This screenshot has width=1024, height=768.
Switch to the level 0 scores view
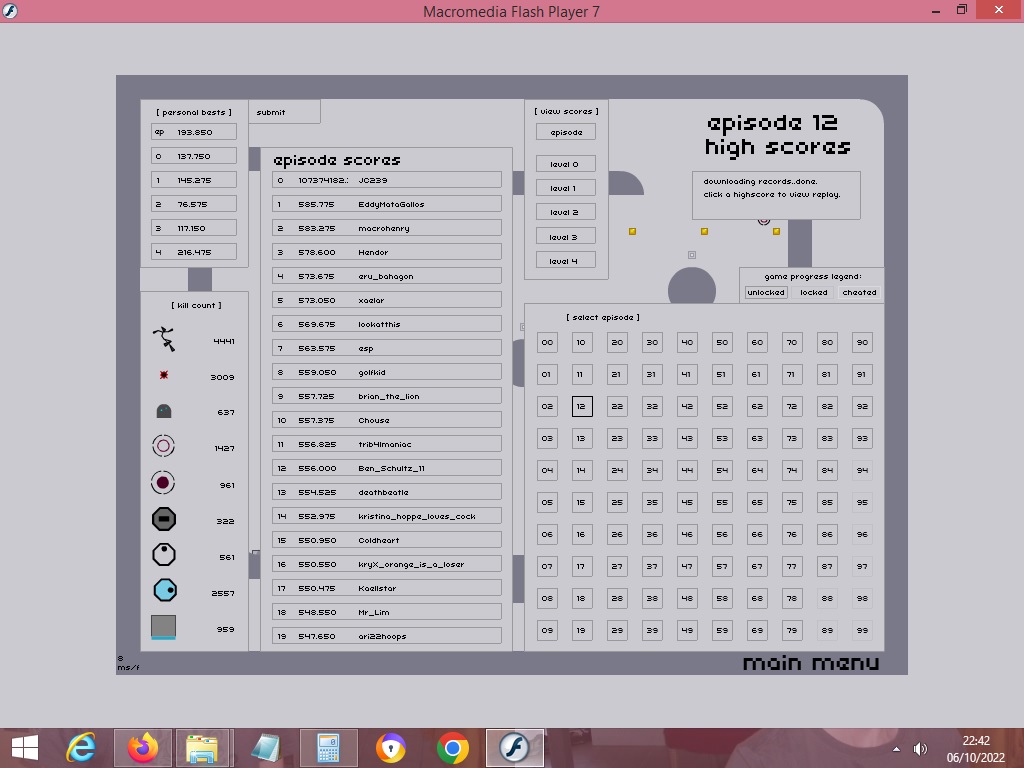click(565, 164)
